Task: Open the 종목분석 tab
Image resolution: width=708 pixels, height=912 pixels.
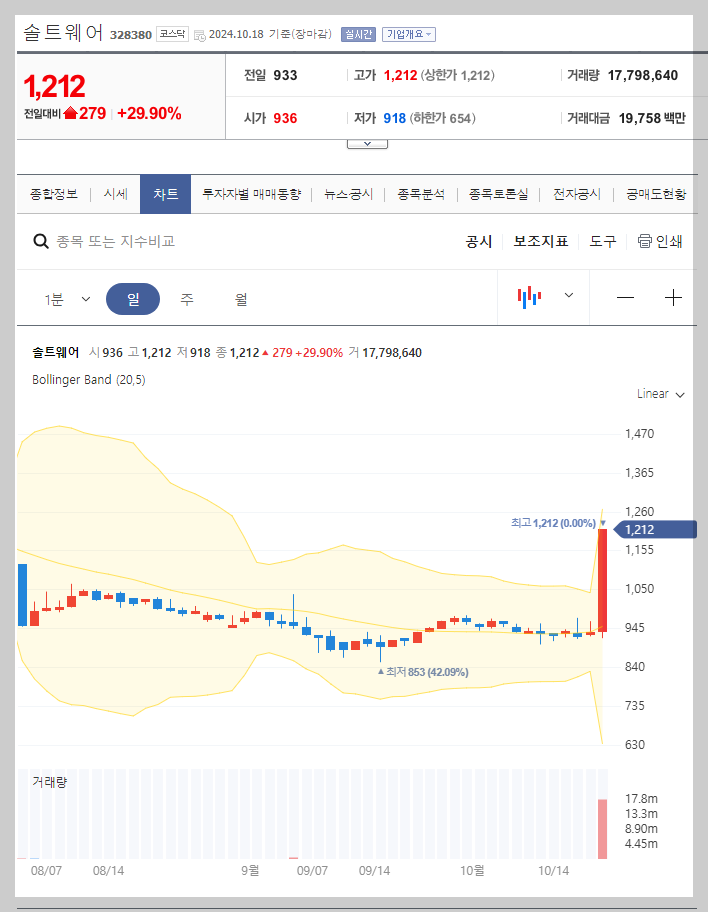Action: 421,194
